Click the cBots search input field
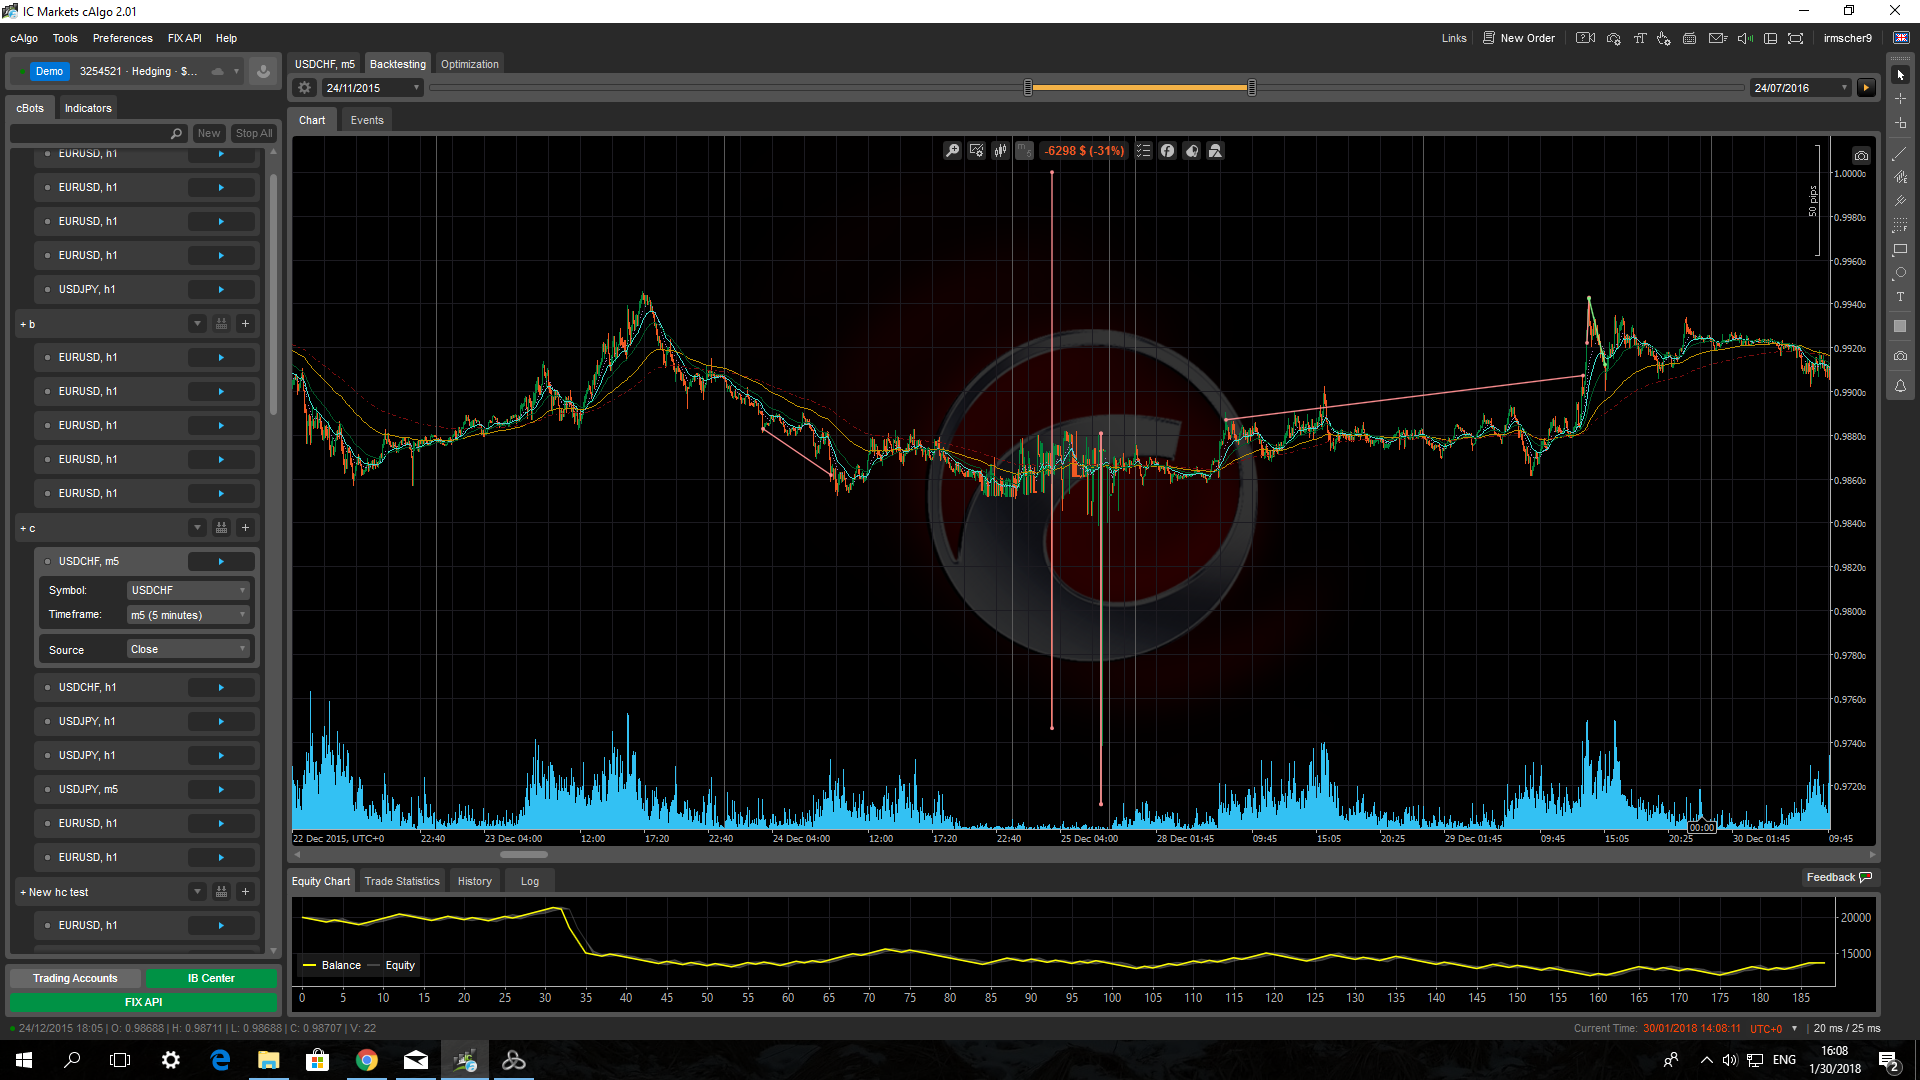Viewport: 1920px width, 1080px height. (x=97, y=133)
